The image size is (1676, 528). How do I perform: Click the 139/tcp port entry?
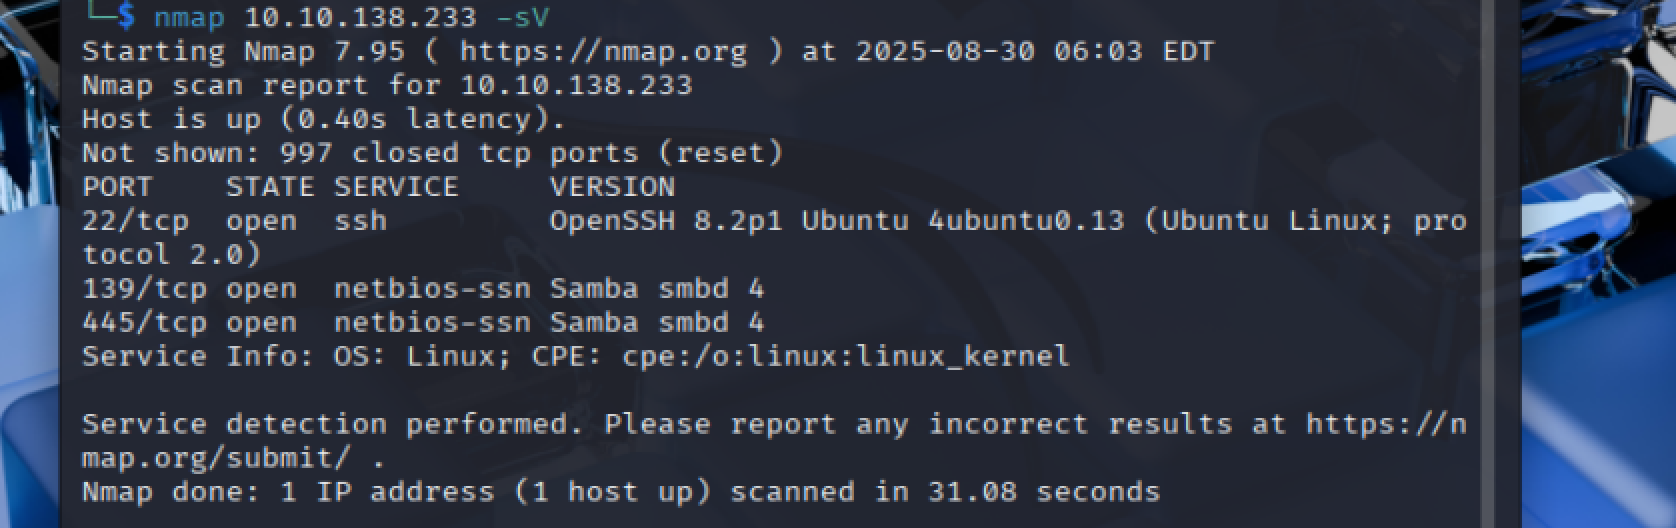click(x=143, y=289)
